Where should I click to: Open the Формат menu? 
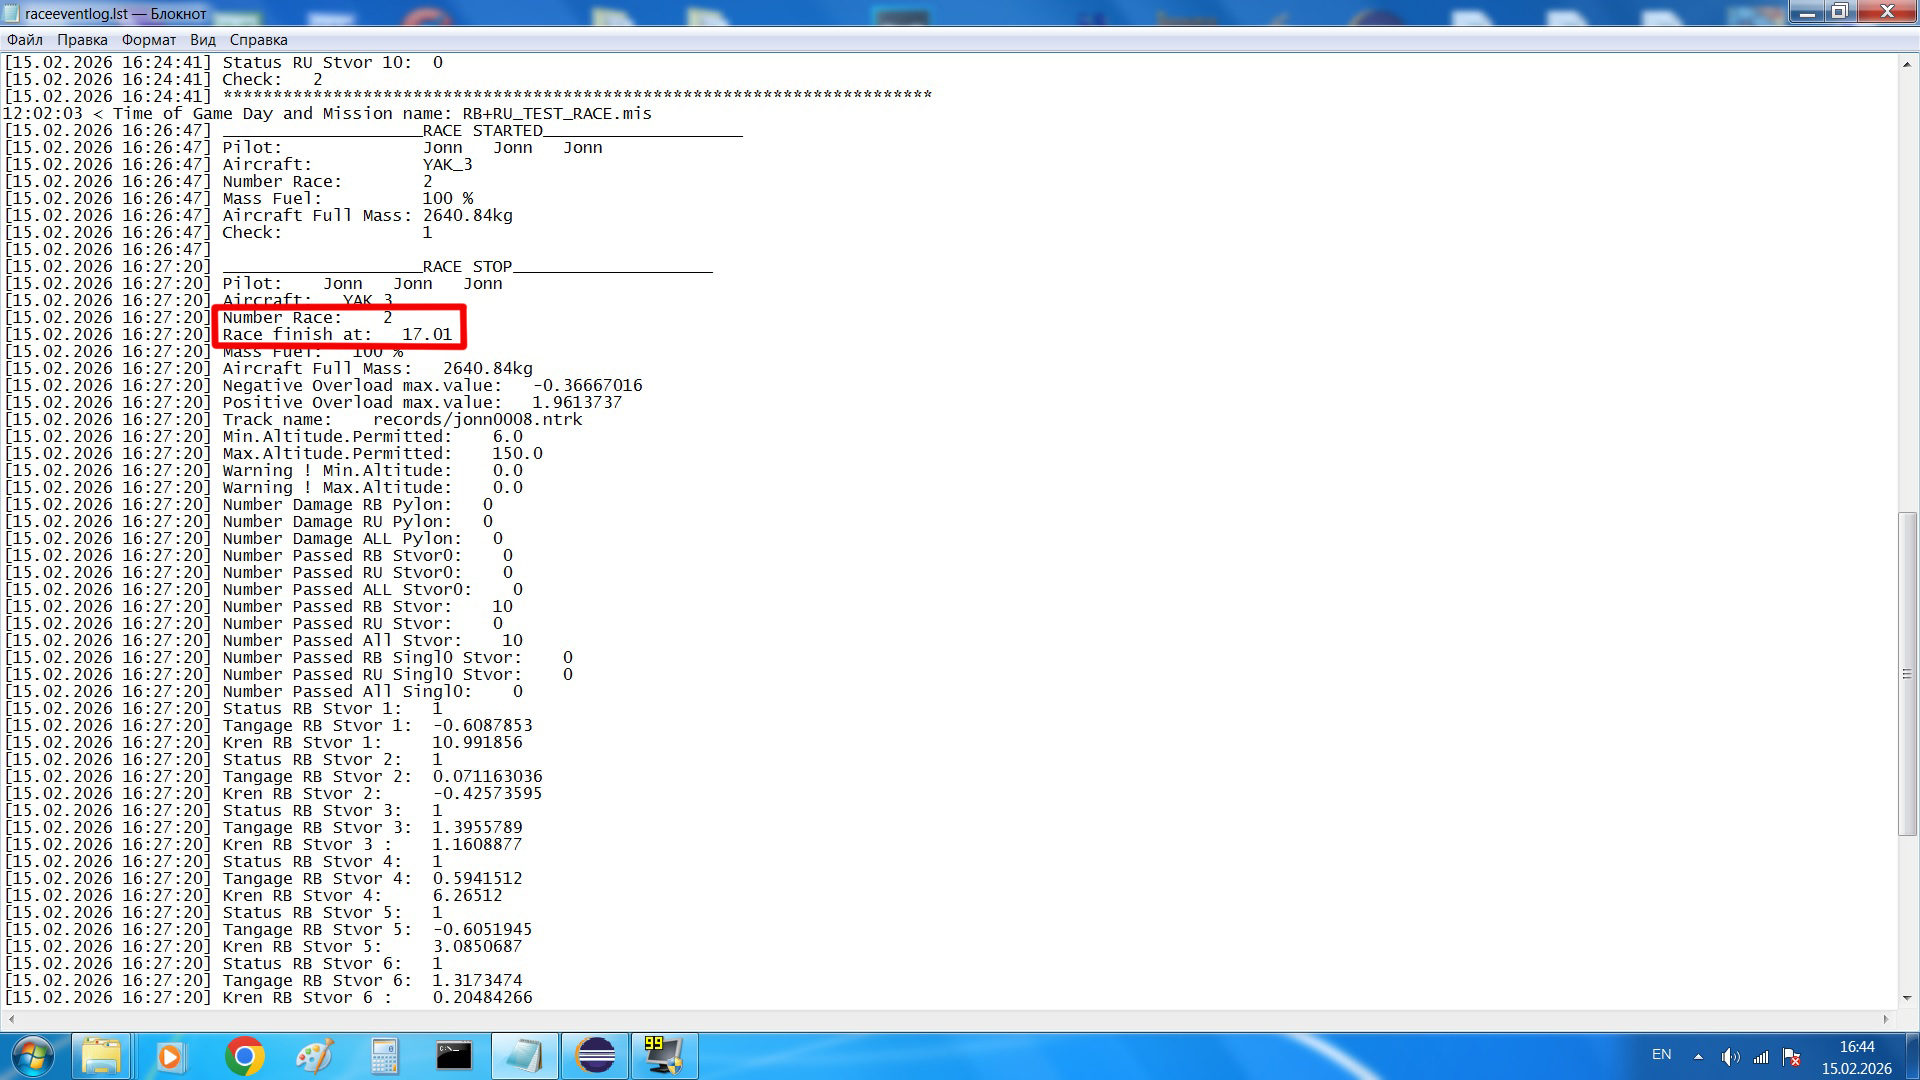(x=149, y=40)
